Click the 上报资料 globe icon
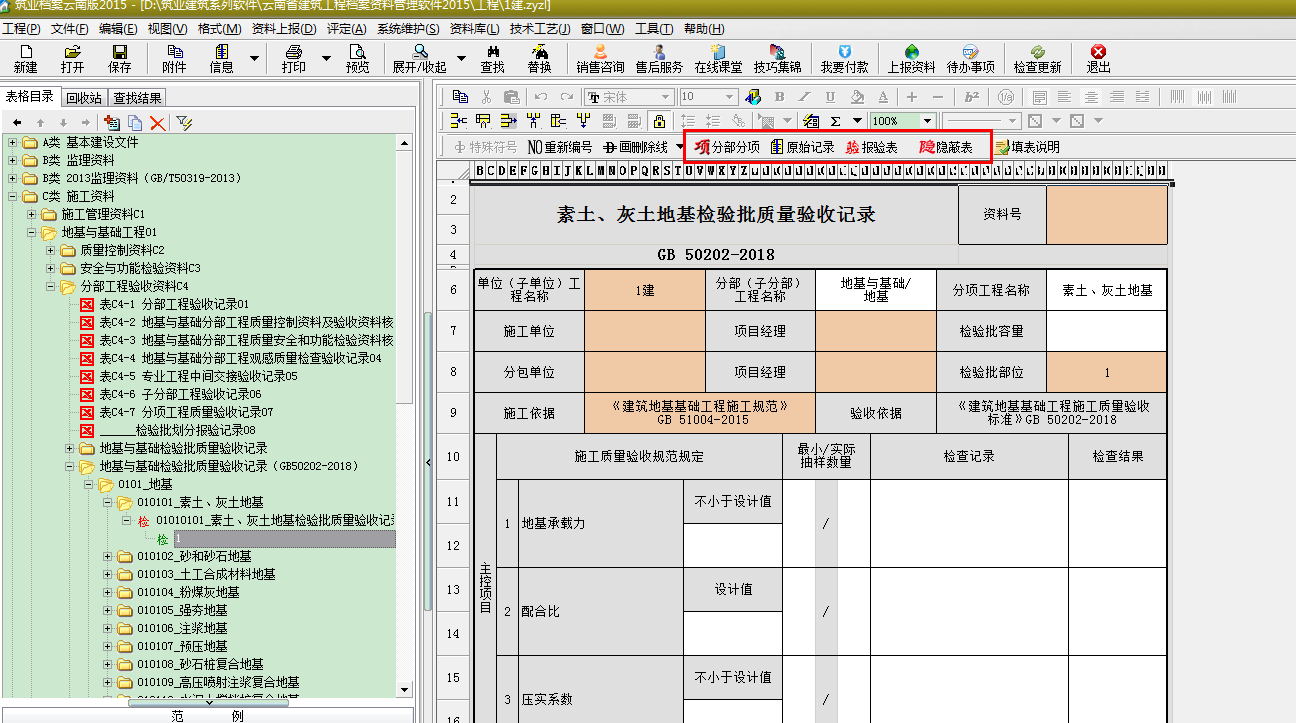The image size is (1296, 723). pyautogui.click(x=911, y=58)
